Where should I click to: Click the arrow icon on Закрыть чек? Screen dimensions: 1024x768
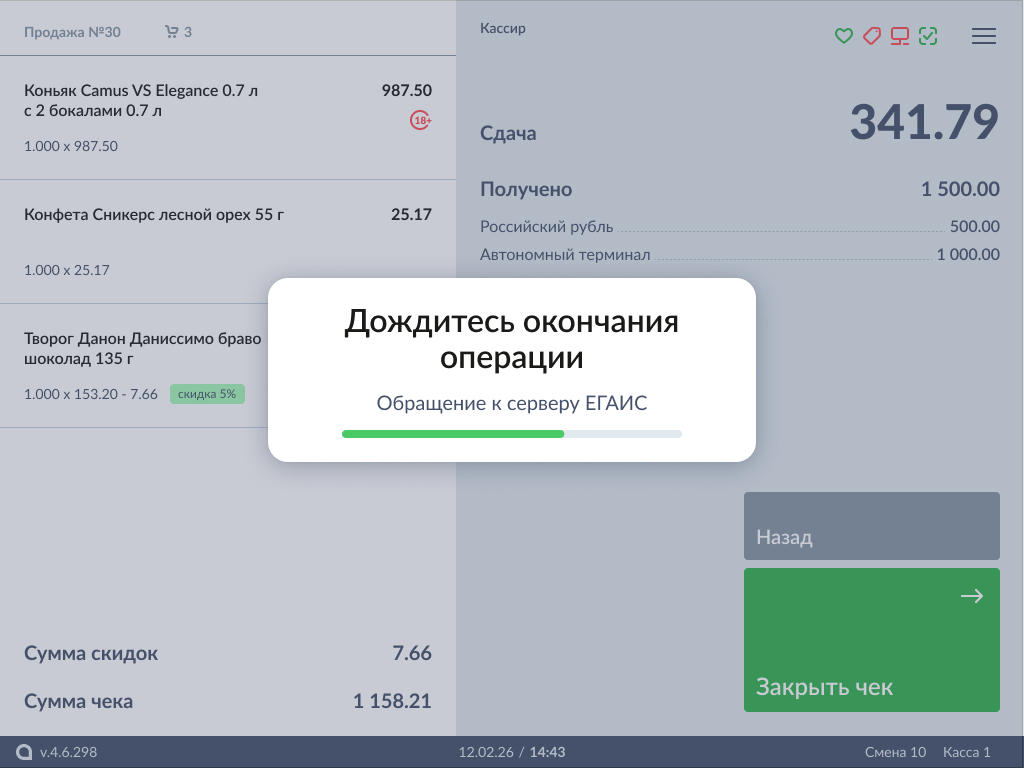[x=971, y=597]
